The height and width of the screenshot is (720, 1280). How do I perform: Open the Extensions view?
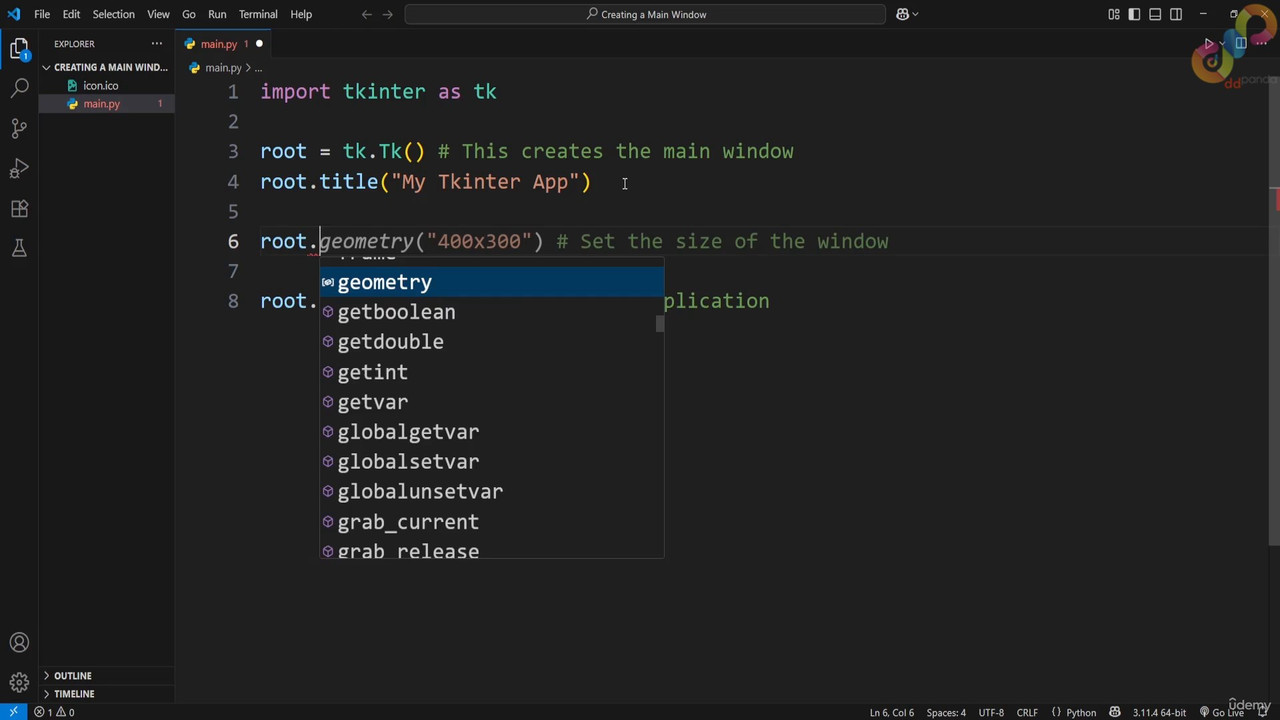[x=19, y=208]
